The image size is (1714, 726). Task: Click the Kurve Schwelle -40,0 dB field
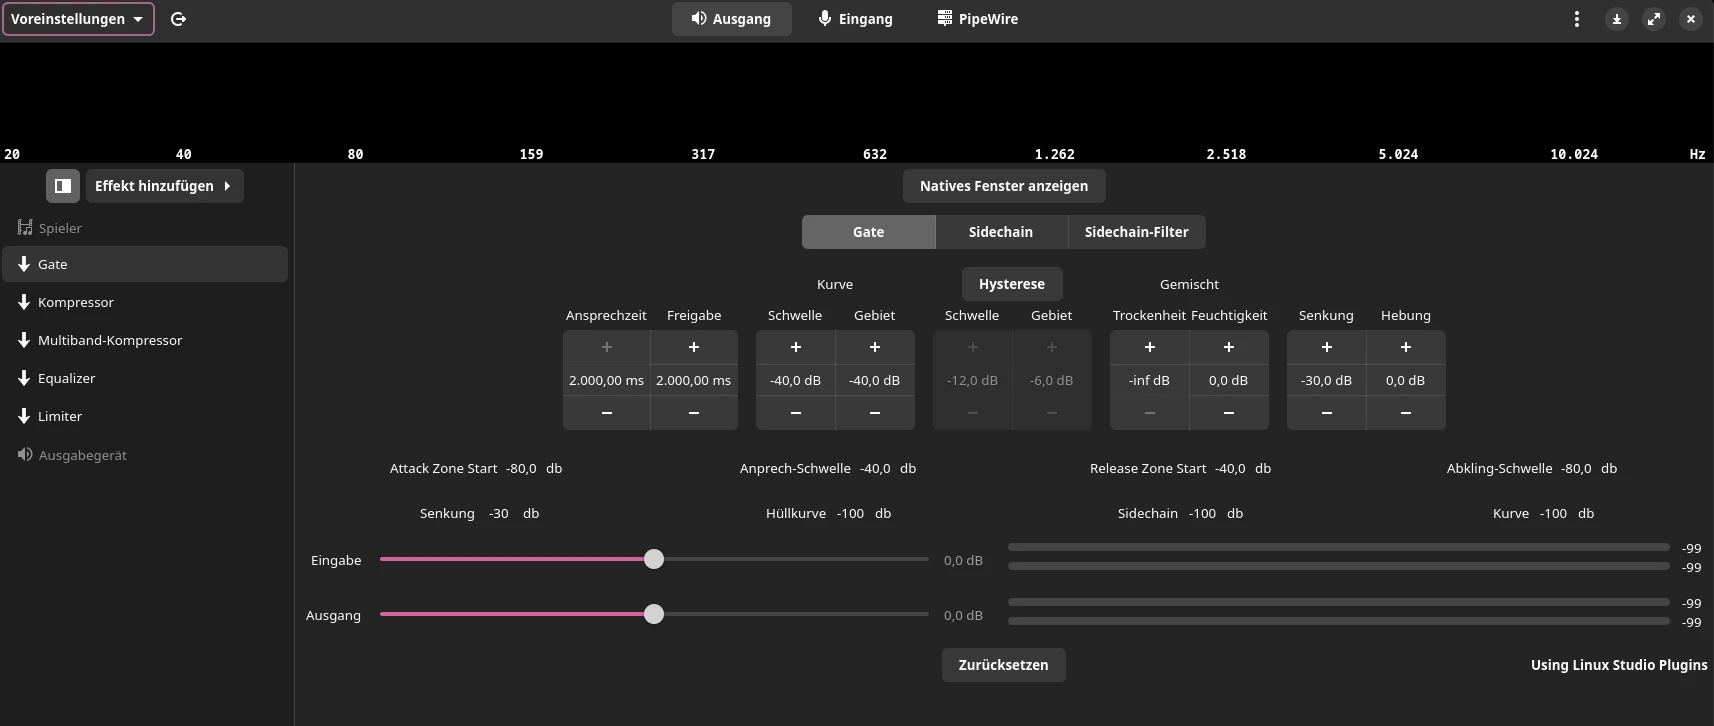tap(796, 380)
